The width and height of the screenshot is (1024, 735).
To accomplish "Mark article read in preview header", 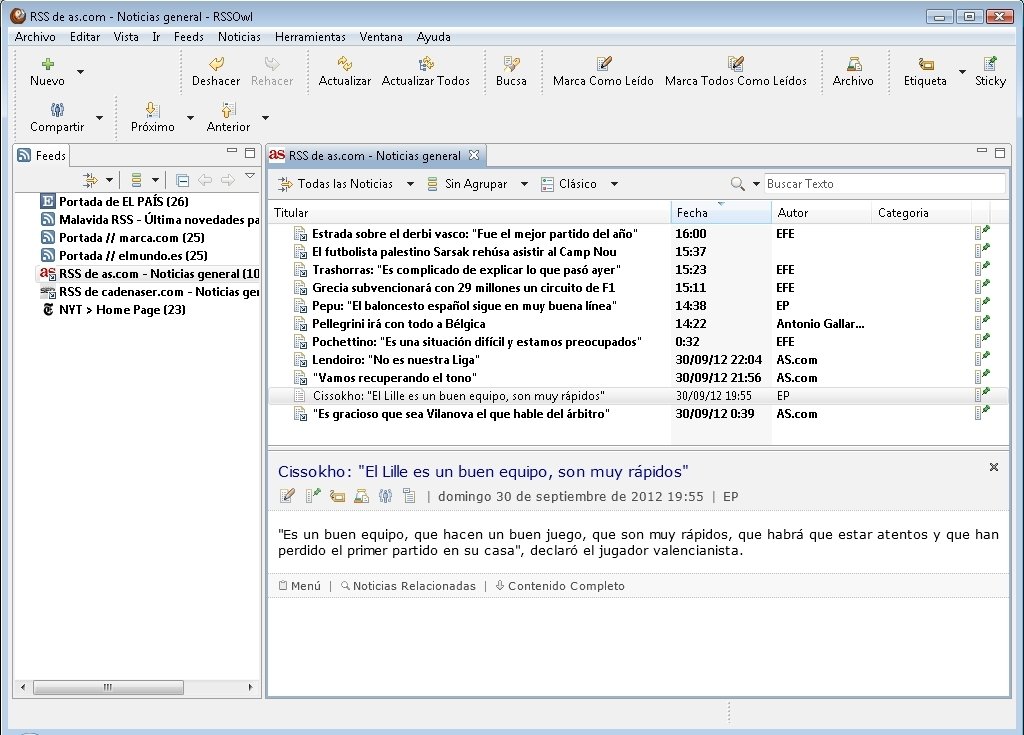I will point(287,496).
